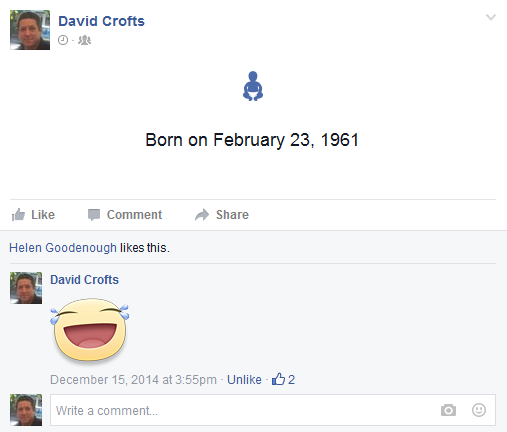Viewport: 507px width, 432px height.
Task: Click the thumbs-up Like icon
Action: coord(18,215)
